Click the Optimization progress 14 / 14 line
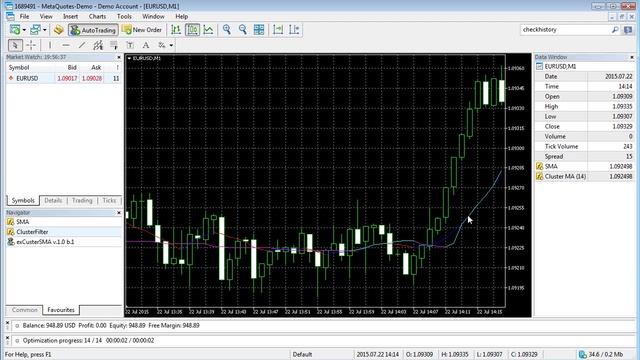The height and width of the screenshot is (360, 640). coord(88,340)
